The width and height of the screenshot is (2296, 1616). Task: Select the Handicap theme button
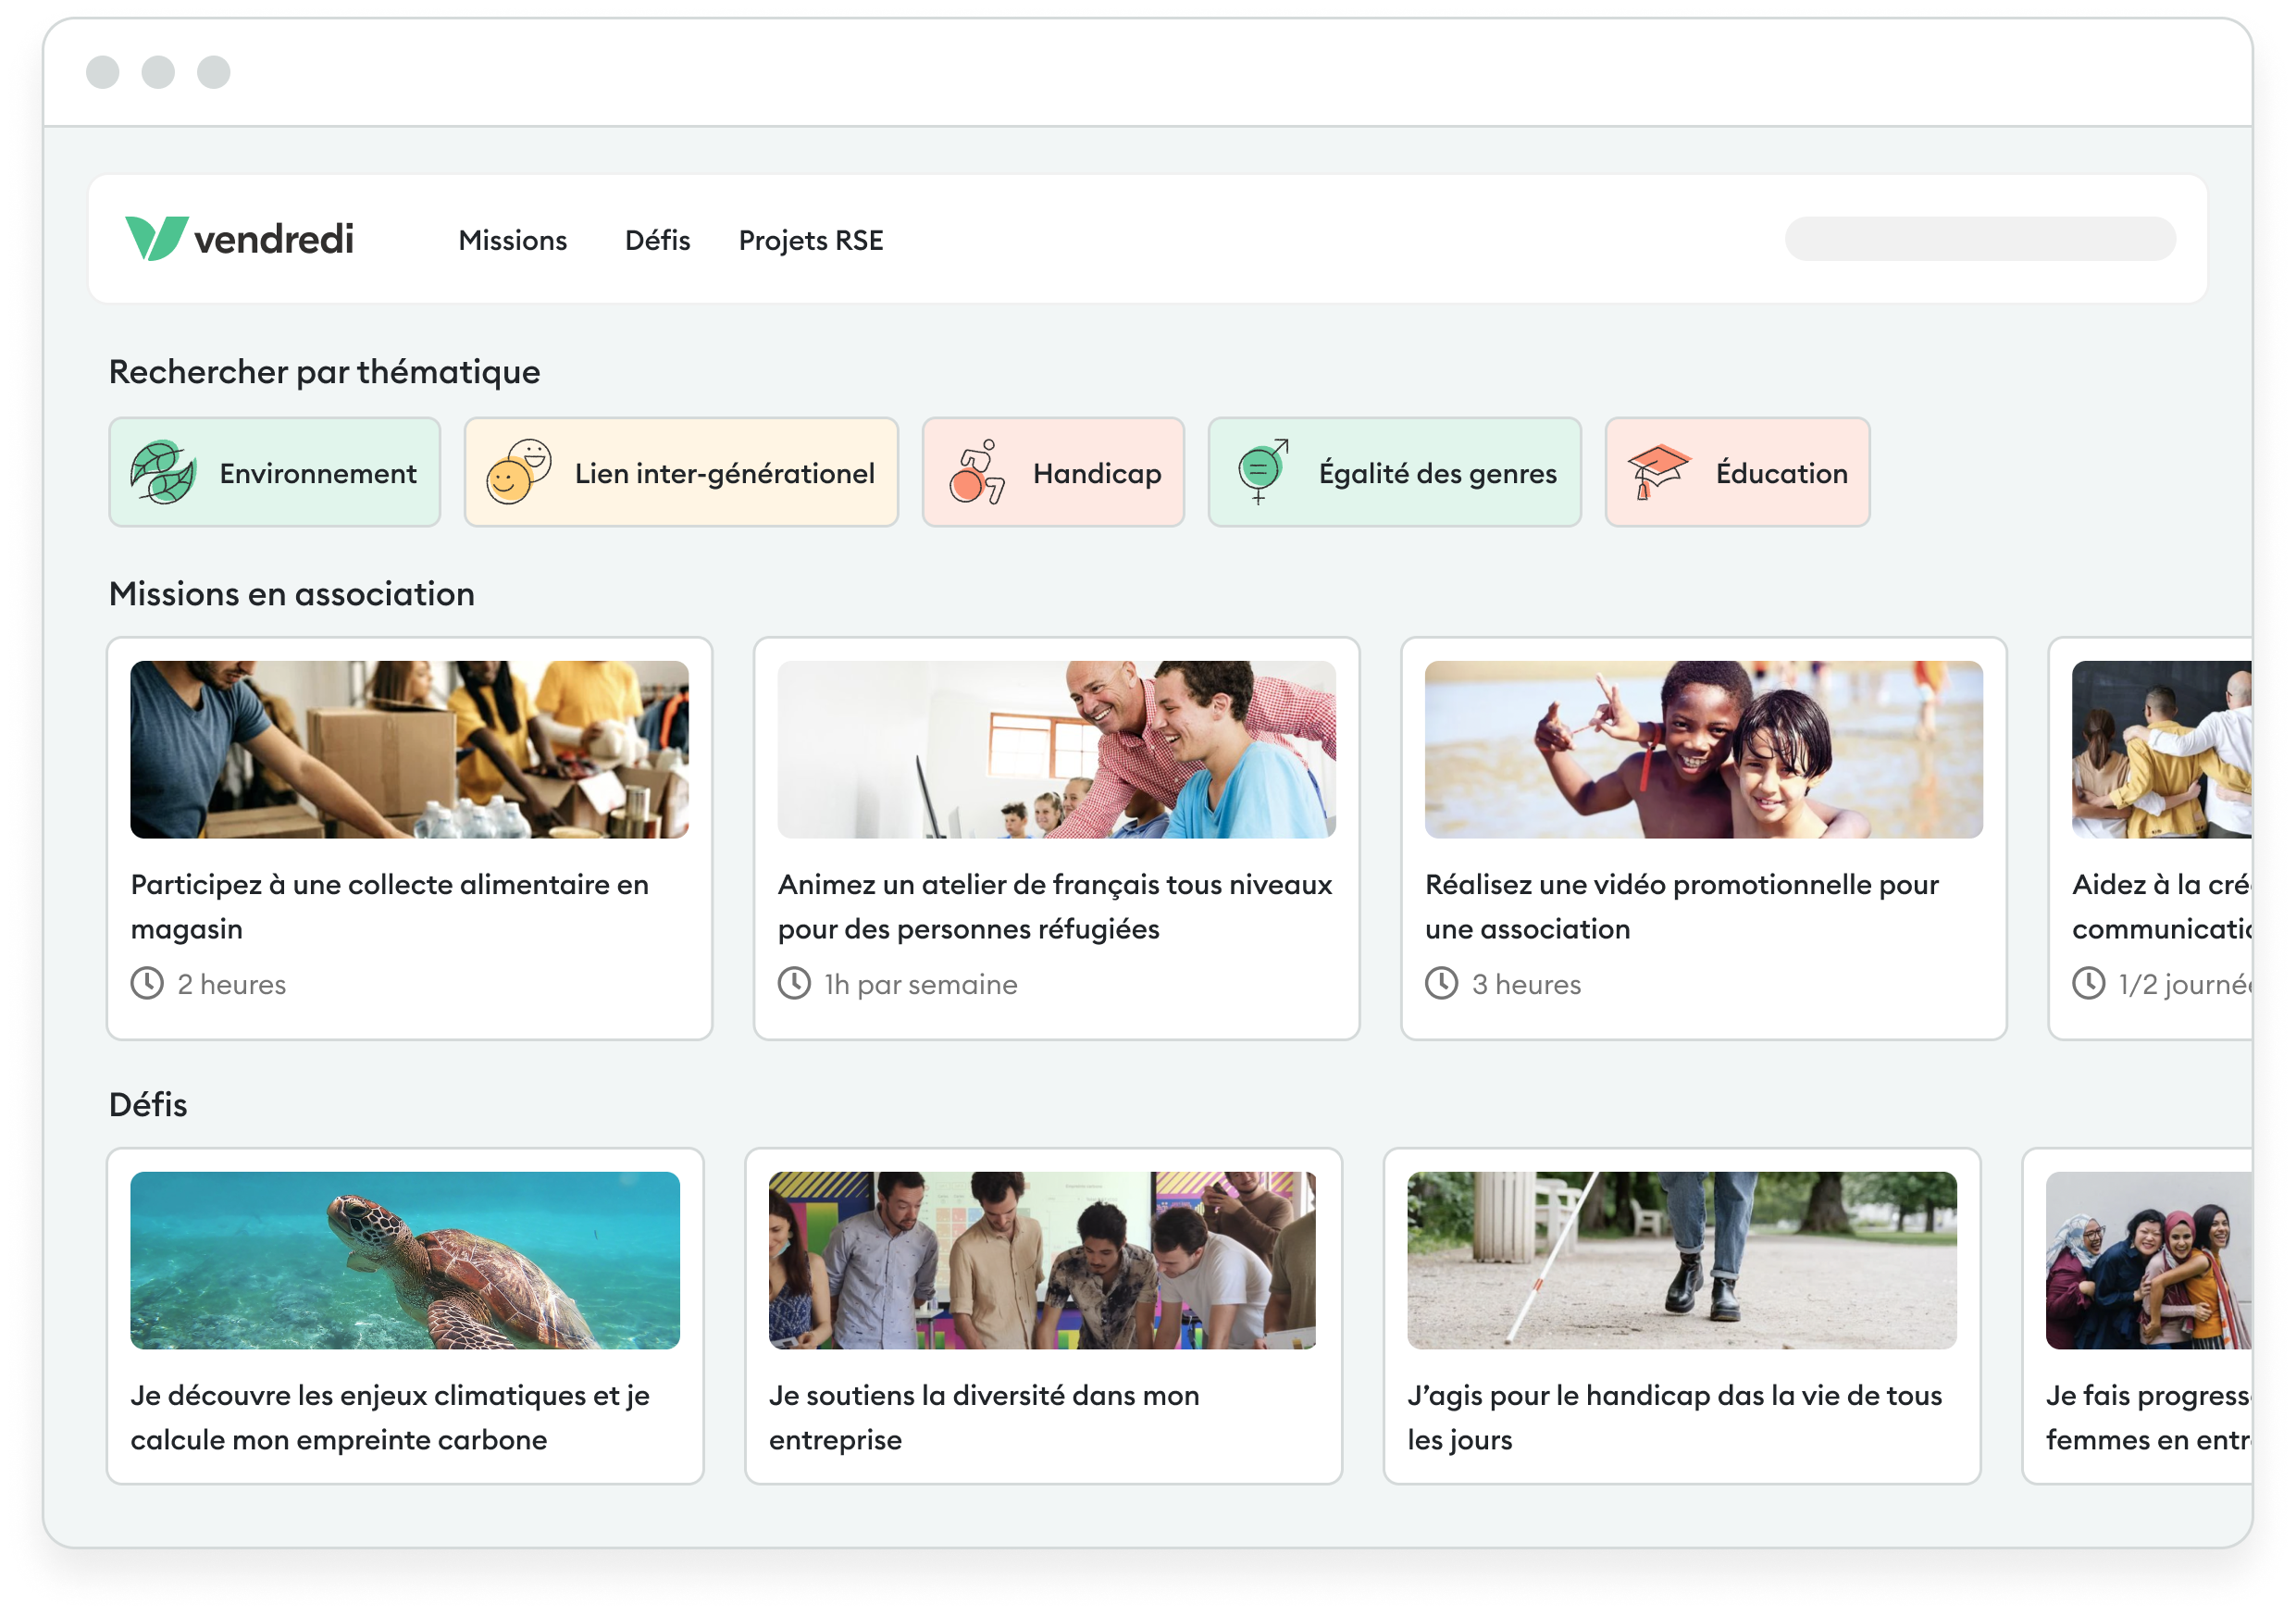click(x=1053, y=473)
